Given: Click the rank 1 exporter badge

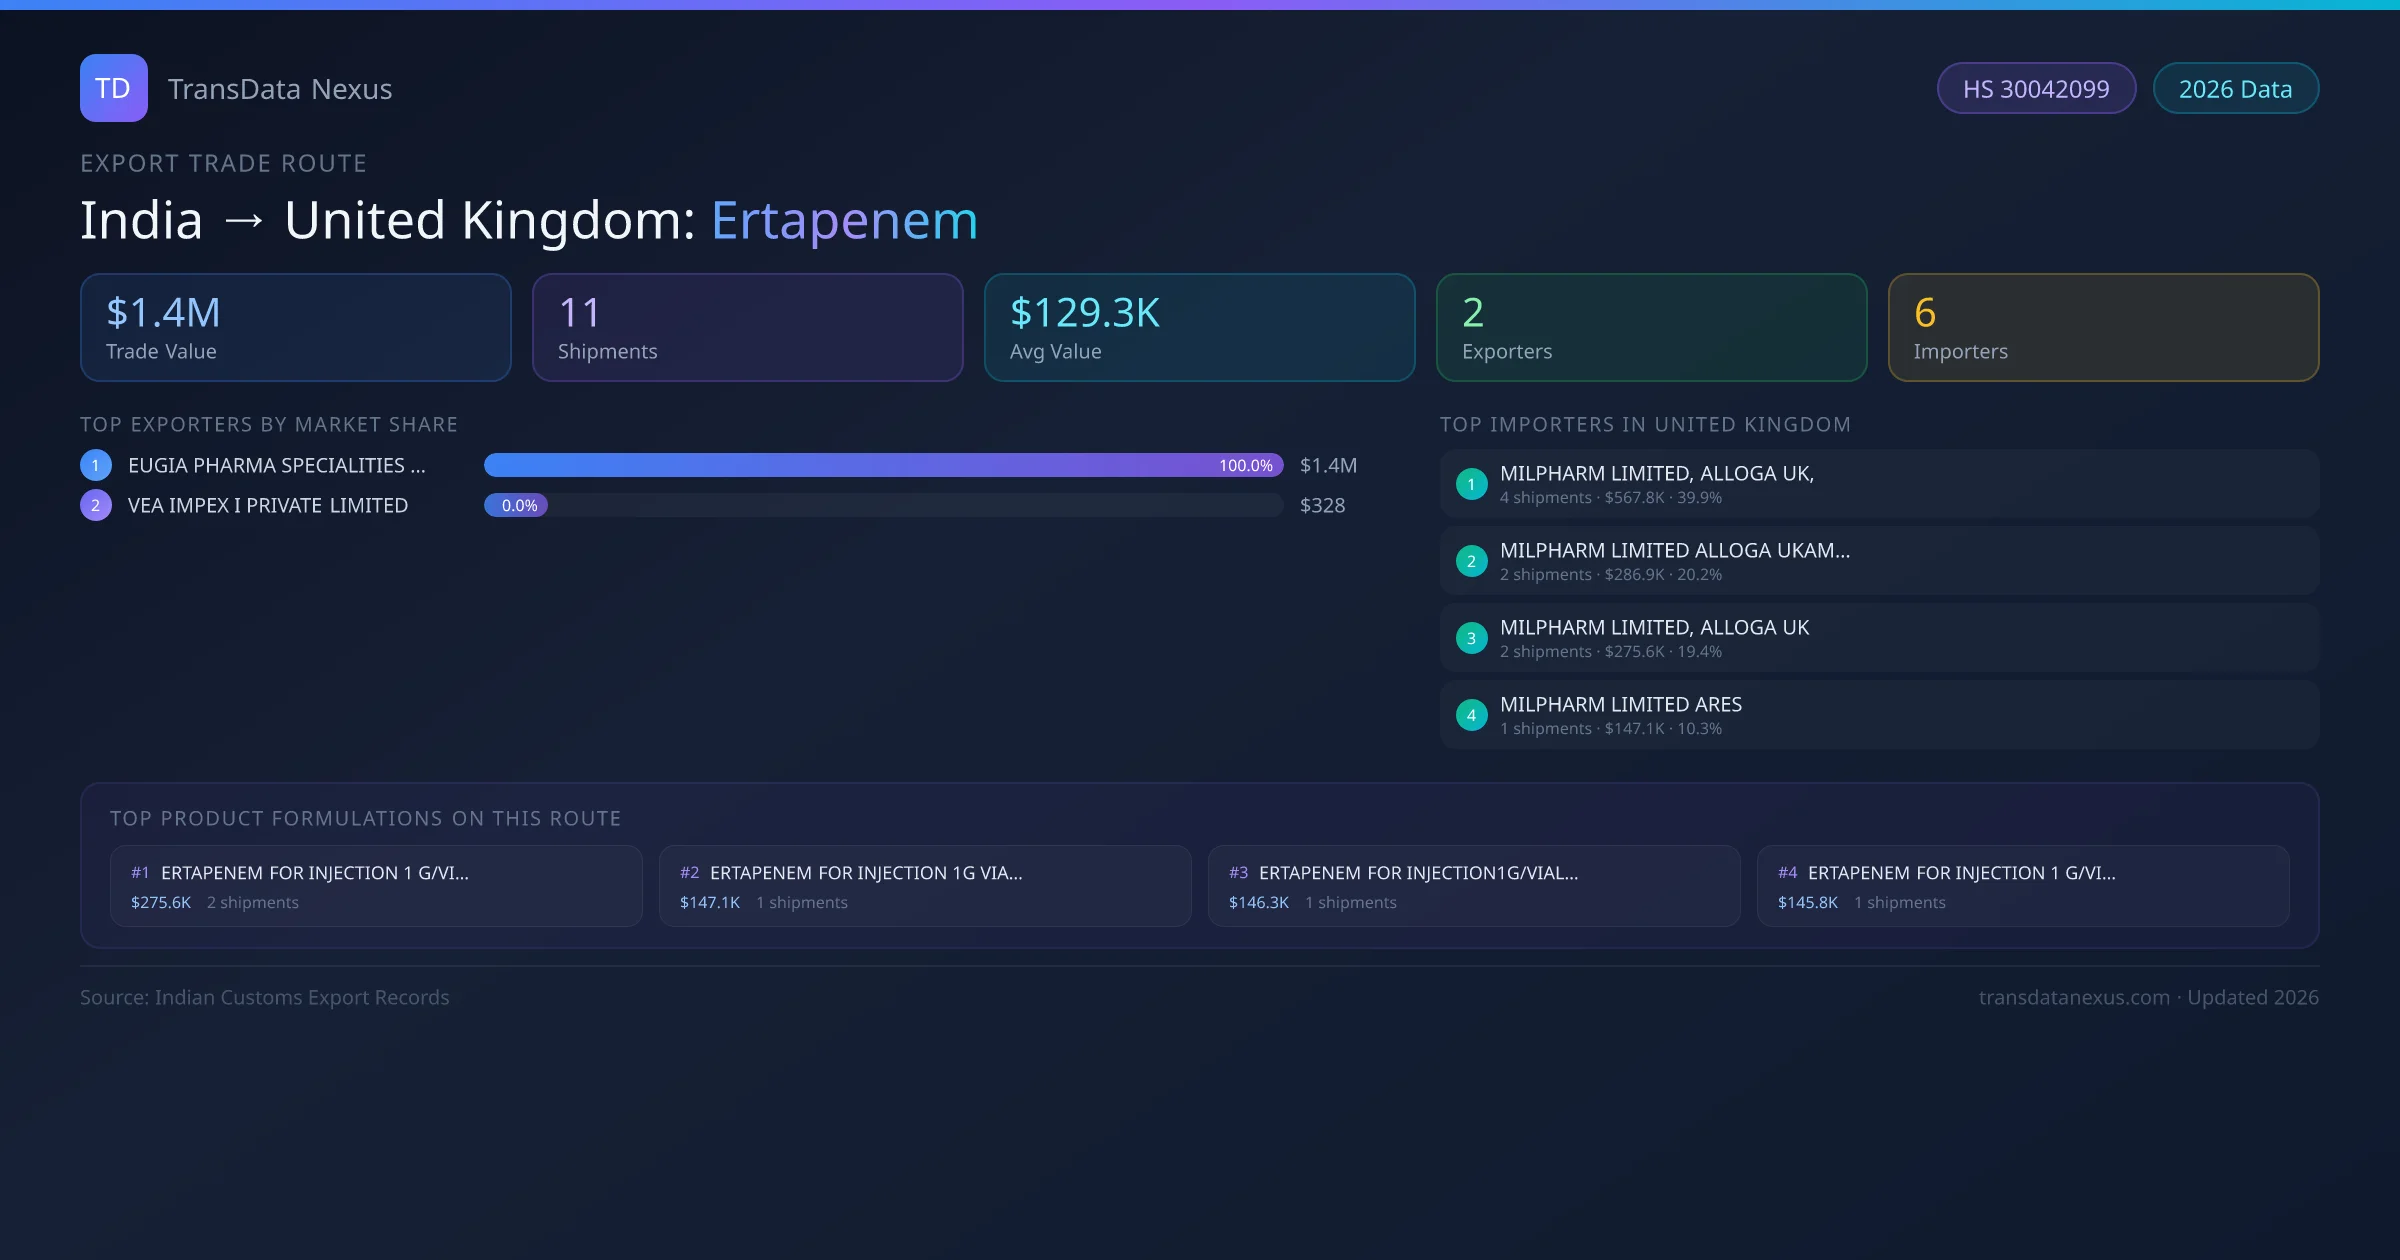Looking at the screenshot, I should [x=96, y=465].
